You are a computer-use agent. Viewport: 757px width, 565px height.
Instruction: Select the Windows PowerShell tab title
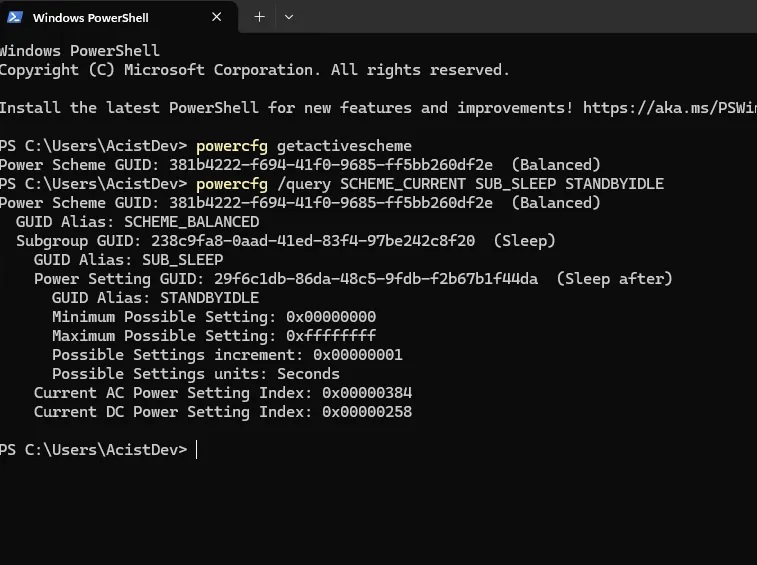(90, 18)
